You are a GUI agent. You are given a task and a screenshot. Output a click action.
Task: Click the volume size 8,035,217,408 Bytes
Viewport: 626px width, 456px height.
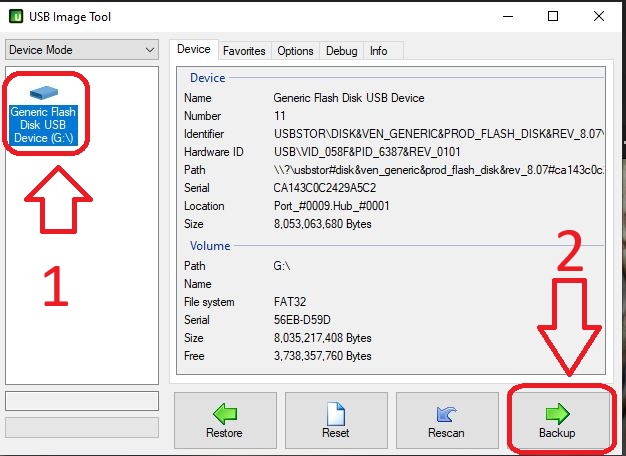323,338
